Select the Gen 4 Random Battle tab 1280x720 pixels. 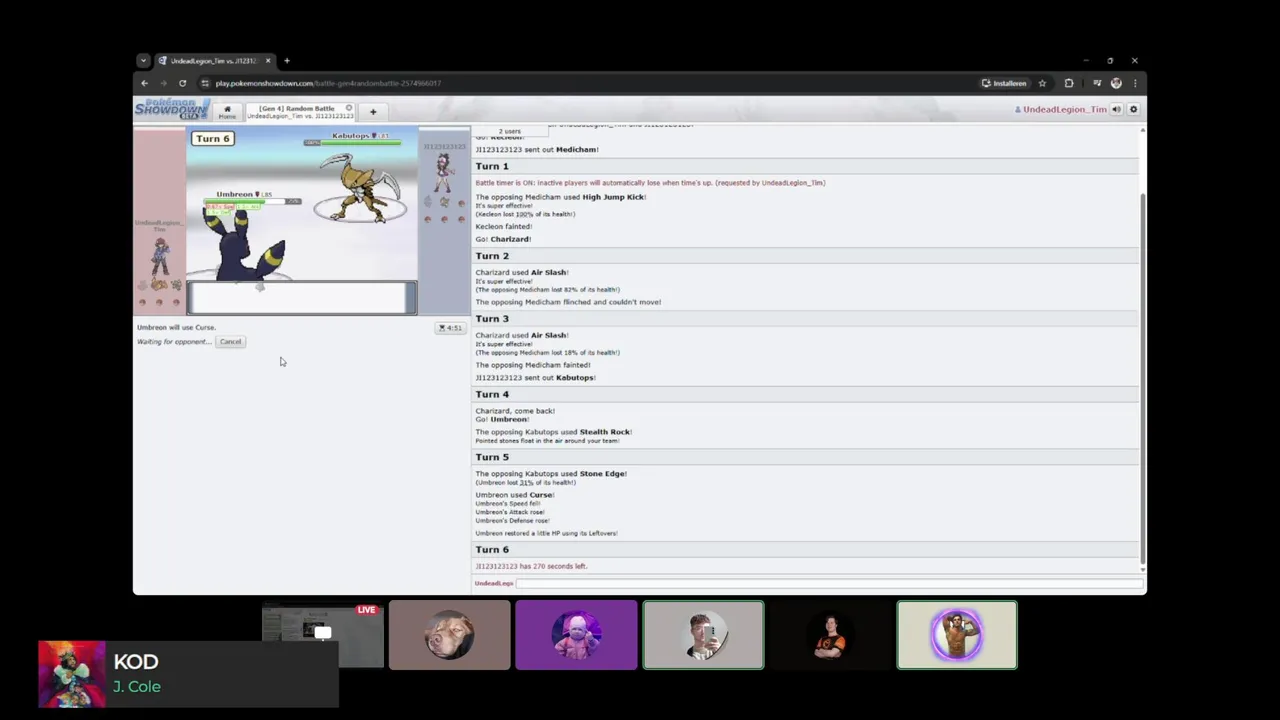pos(300,111)
